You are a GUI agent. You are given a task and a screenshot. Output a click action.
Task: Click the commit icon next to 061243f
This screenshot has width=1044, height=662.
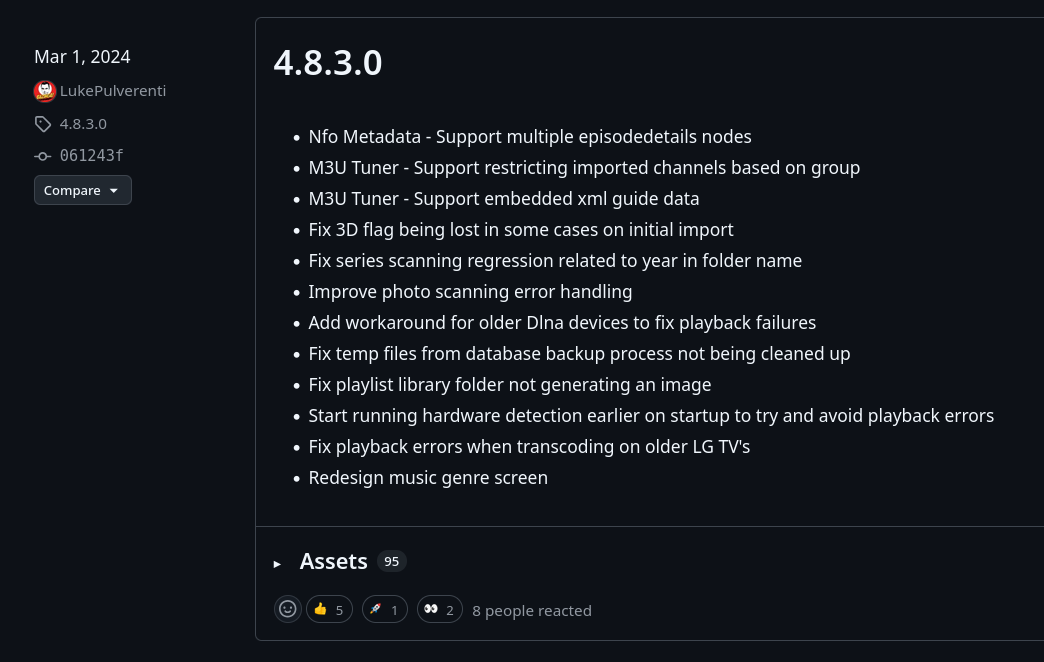43,156
